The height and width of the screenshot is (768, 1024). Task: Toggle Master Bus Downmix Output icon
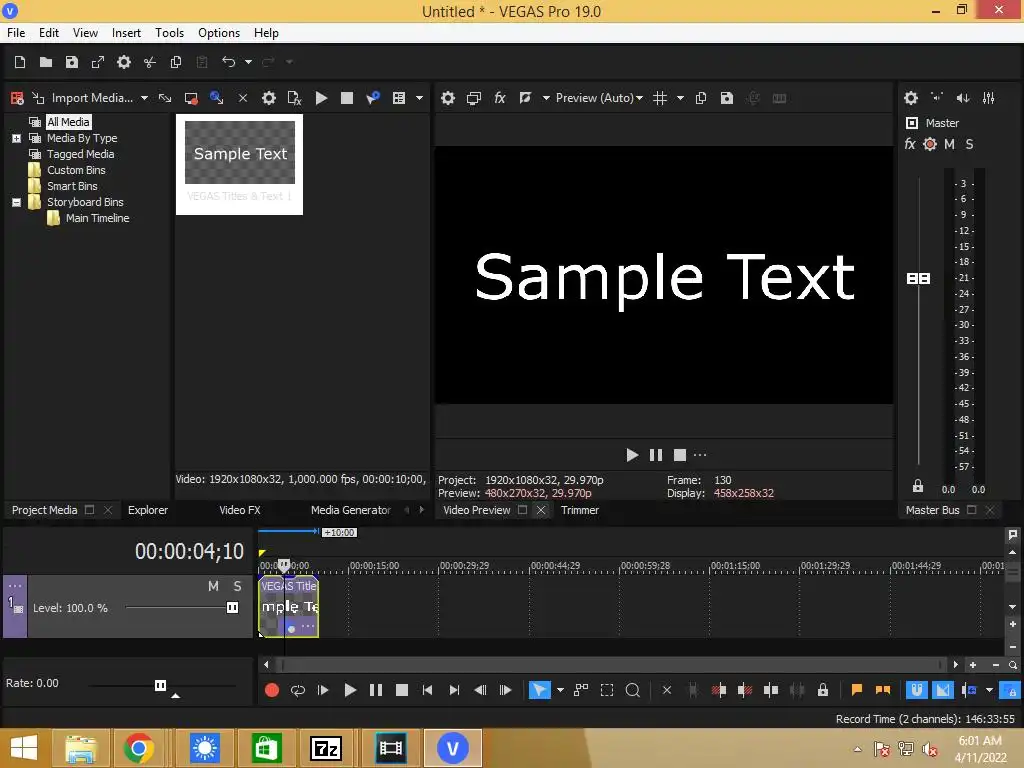(936, 98)
